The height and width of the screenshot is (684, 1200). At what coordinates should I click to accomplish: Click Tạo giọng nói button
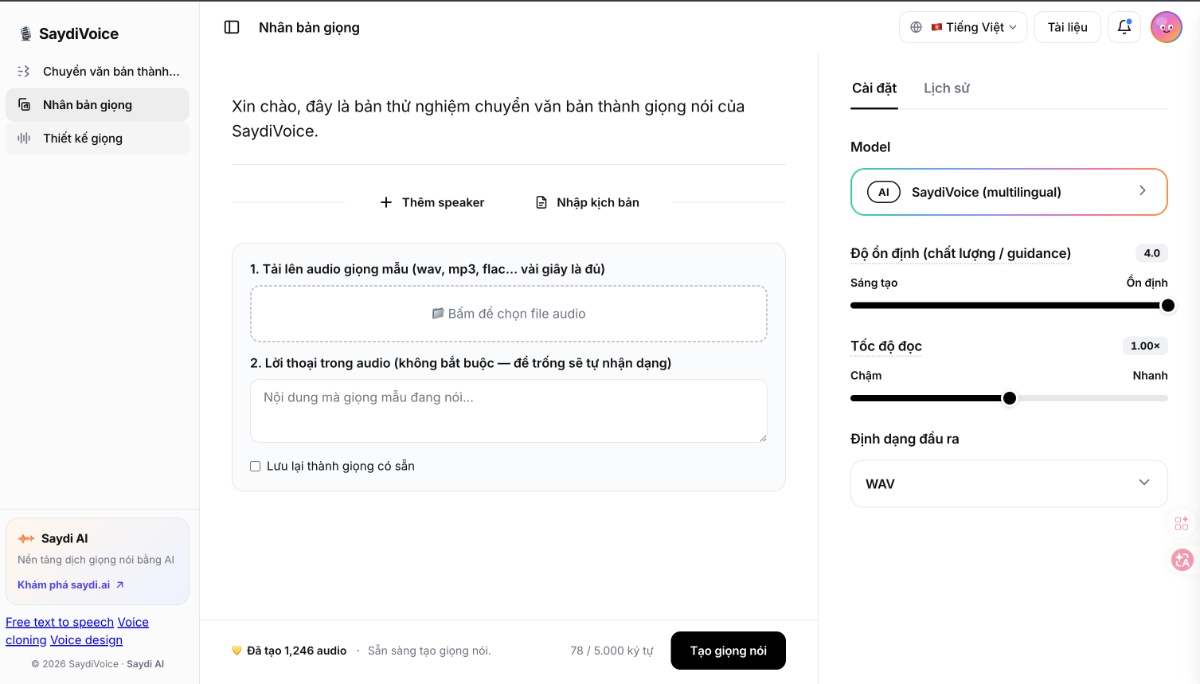tap(728, 651)
